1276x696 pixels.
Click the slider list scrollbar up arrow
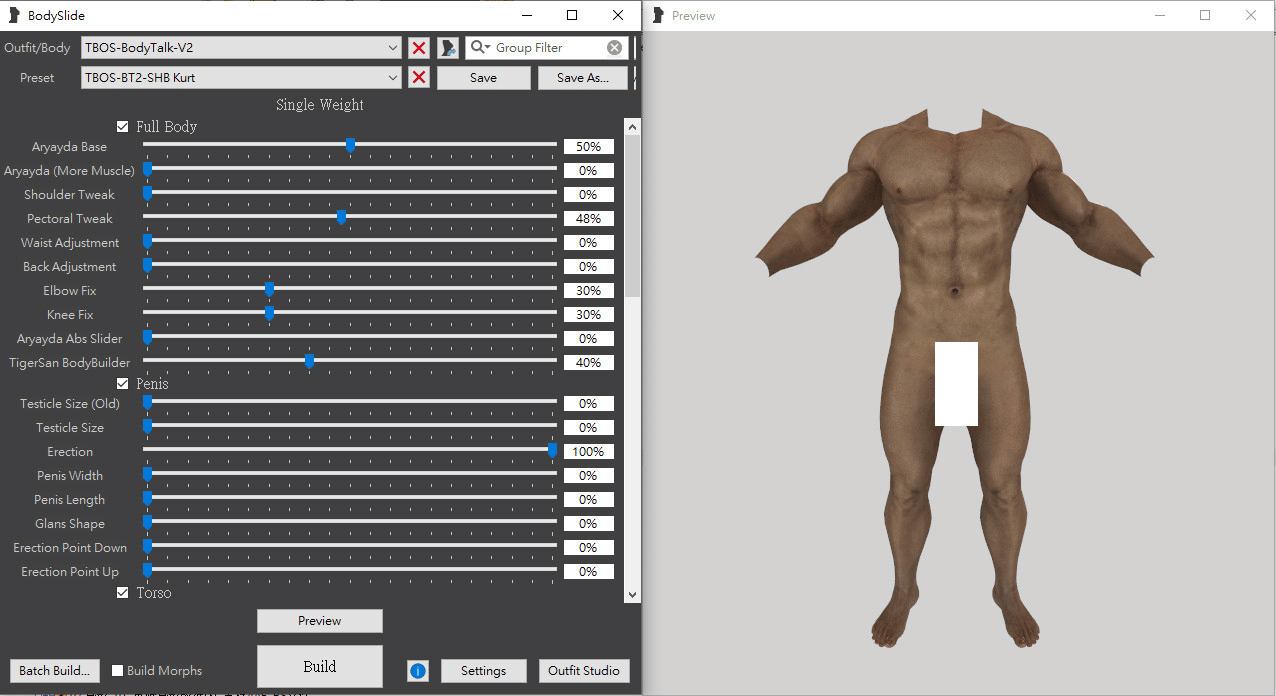coord(631,127)
